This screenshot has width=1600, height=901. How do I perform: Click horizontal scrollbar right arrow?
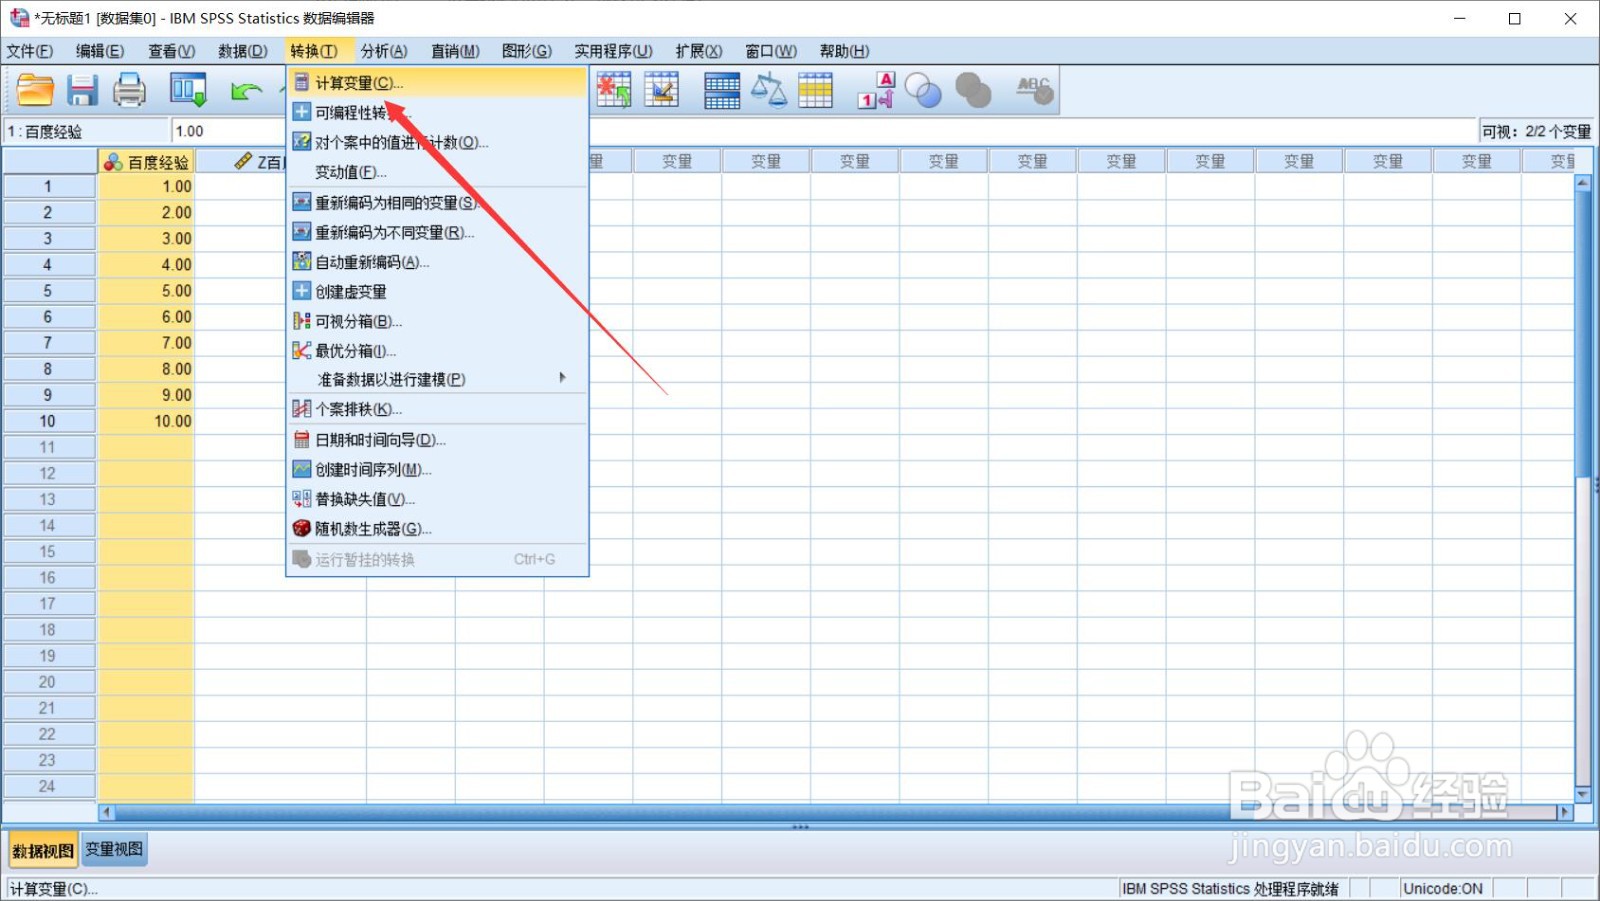[1565, 812]
